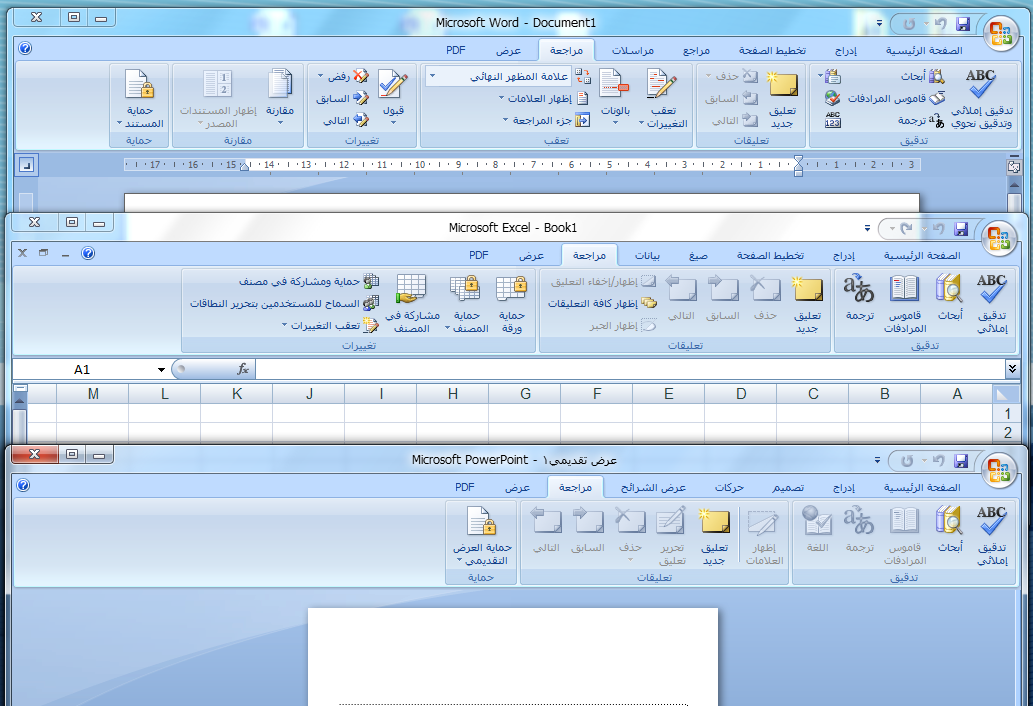Click Next (التالي) change in Word
This screenshot has width=1033, height=706.
coord(346,121)
